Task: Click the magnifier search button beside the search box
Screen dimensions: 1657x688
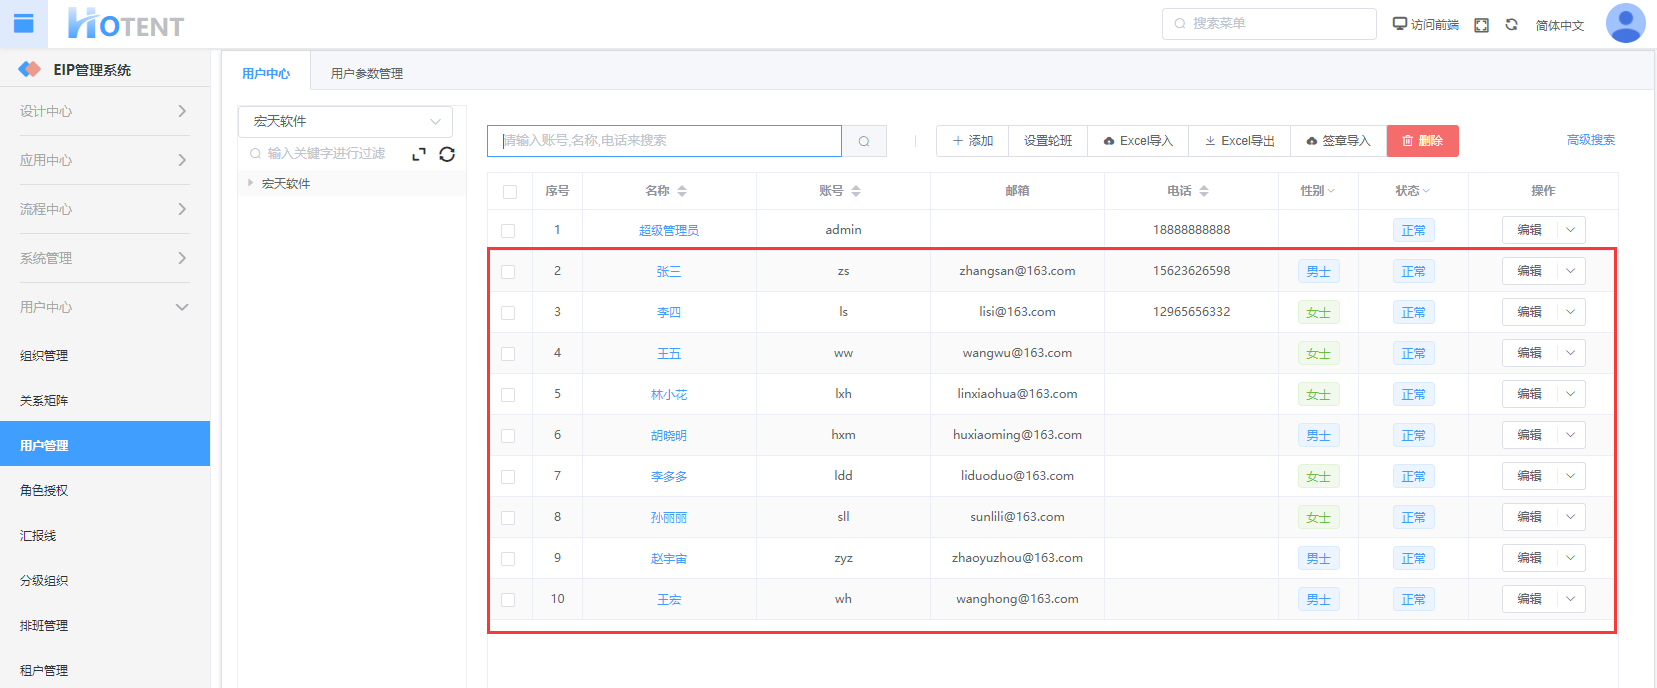Action: coord(864,141)
